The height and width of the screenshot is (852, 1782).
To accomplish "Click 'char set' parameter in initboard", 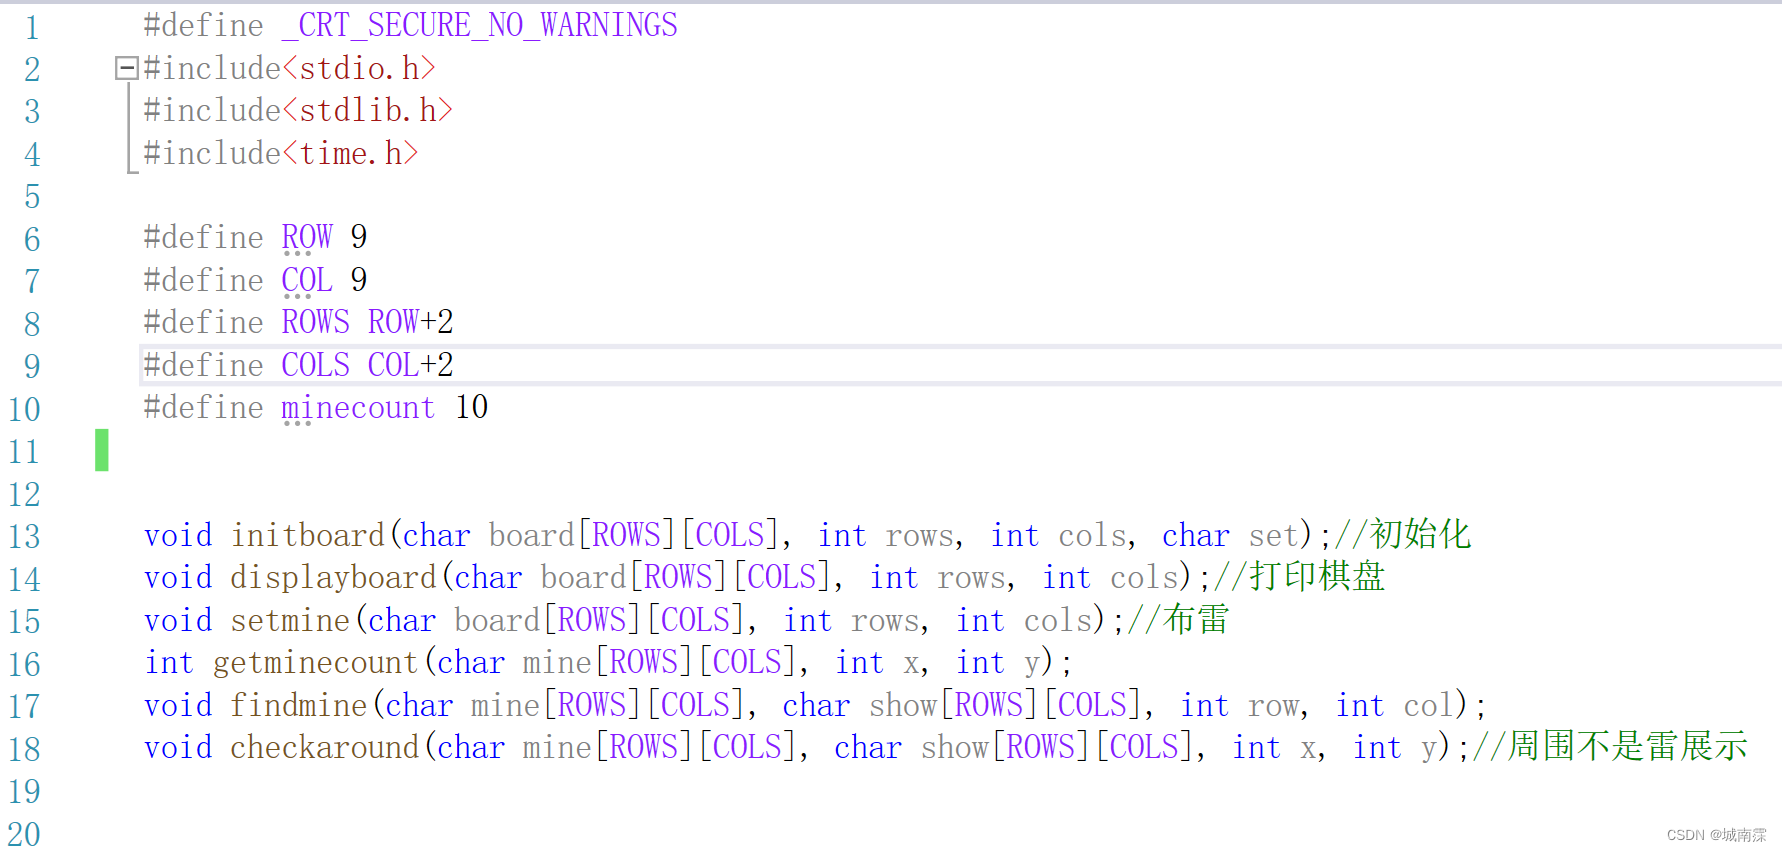I will pos(1230,535).
